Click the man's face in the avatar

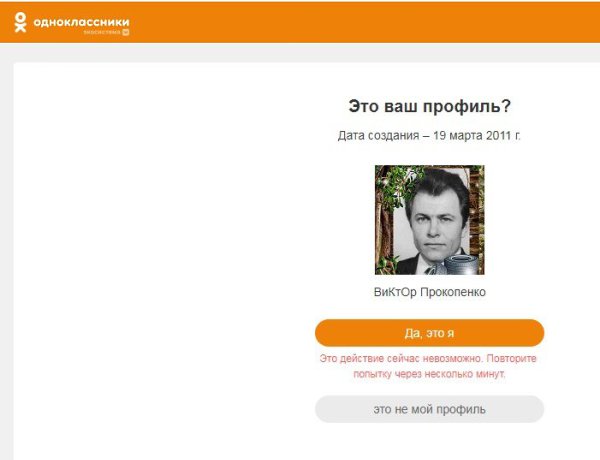[436, 222]
